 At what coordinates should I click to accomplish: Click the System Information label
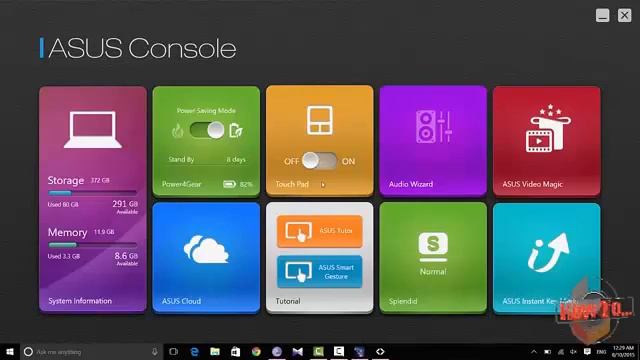(x=80, y=301)
